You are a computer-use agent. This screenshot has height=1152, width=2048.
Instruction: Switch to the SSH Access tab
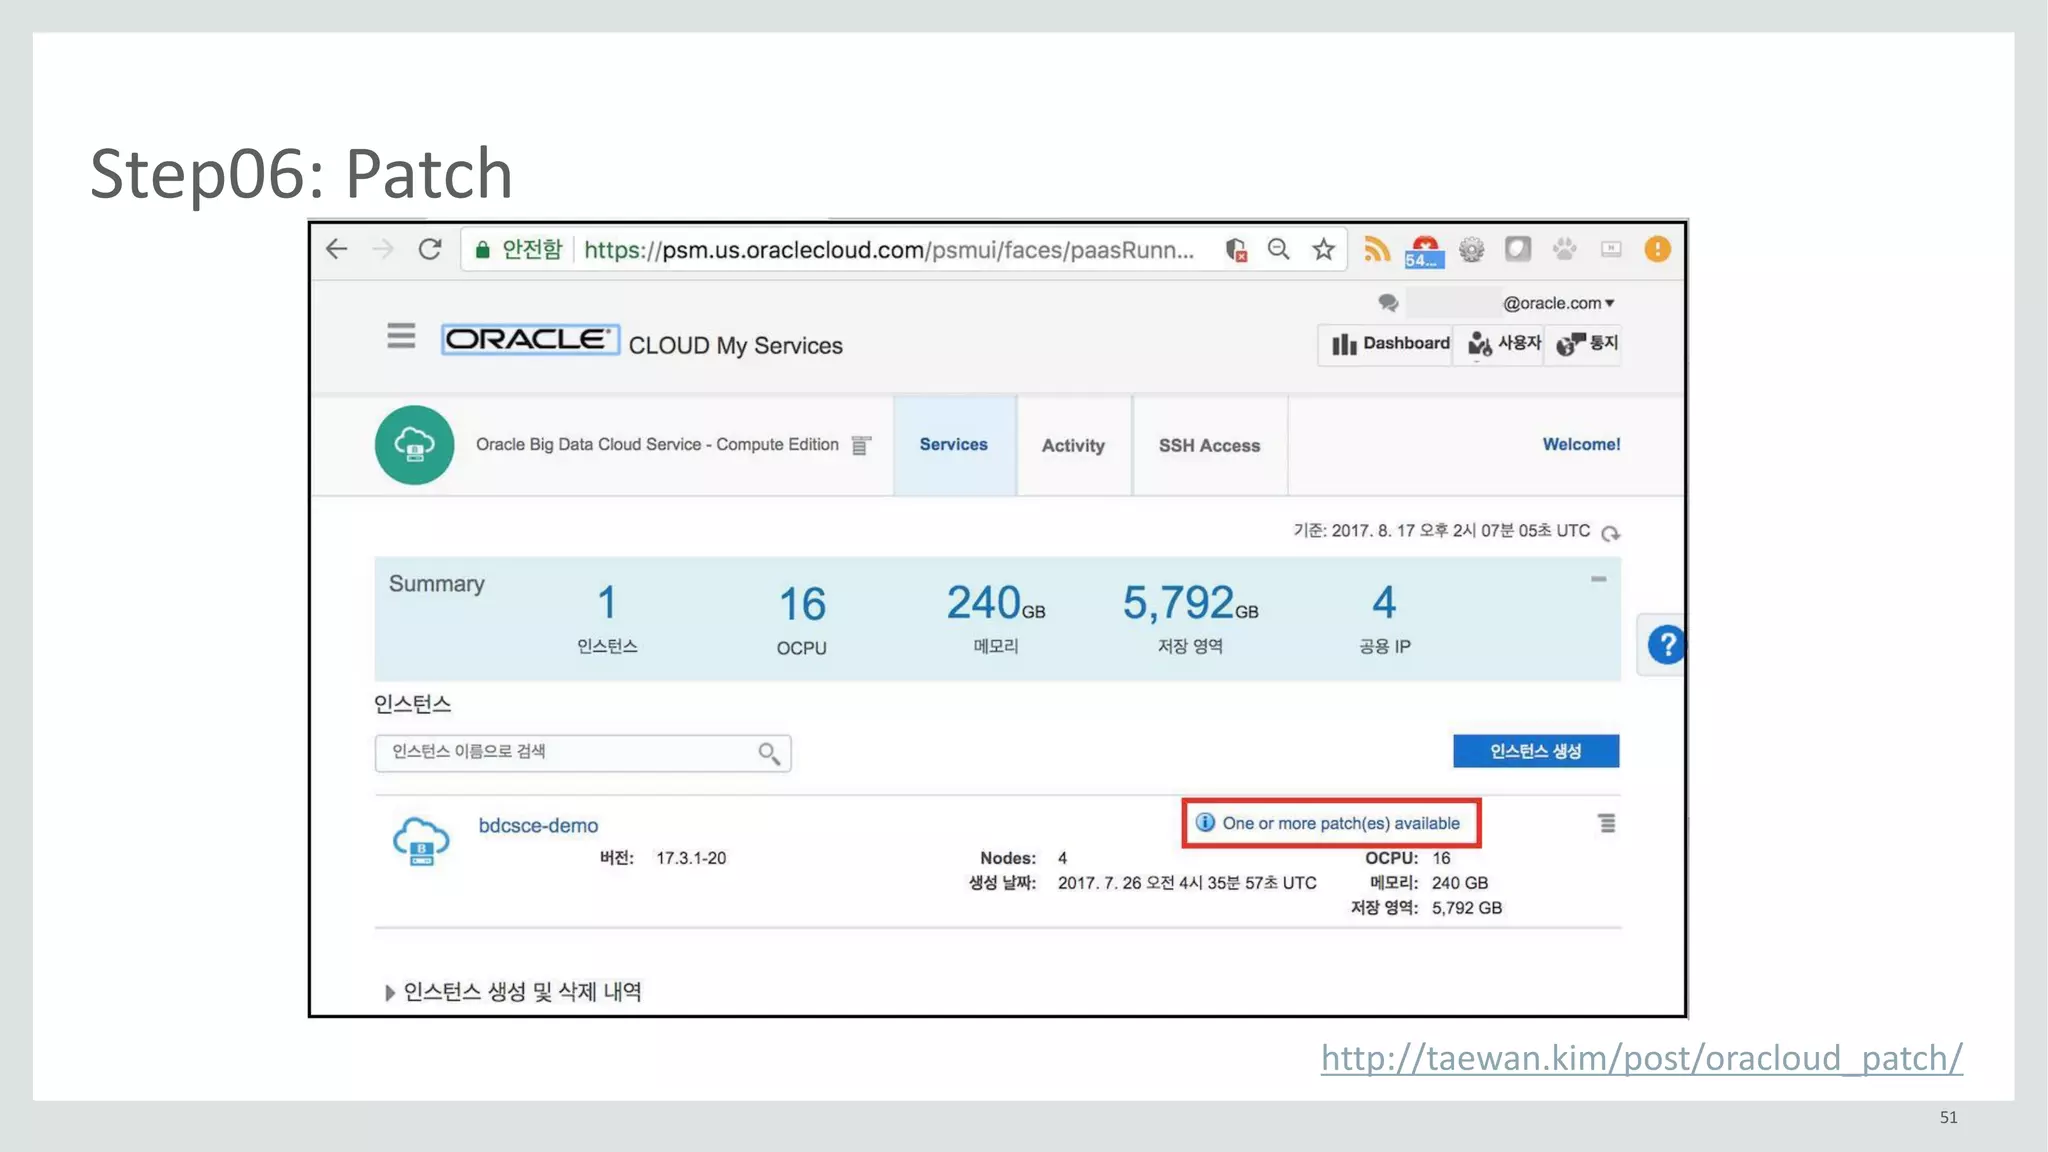click(1209, 446)
